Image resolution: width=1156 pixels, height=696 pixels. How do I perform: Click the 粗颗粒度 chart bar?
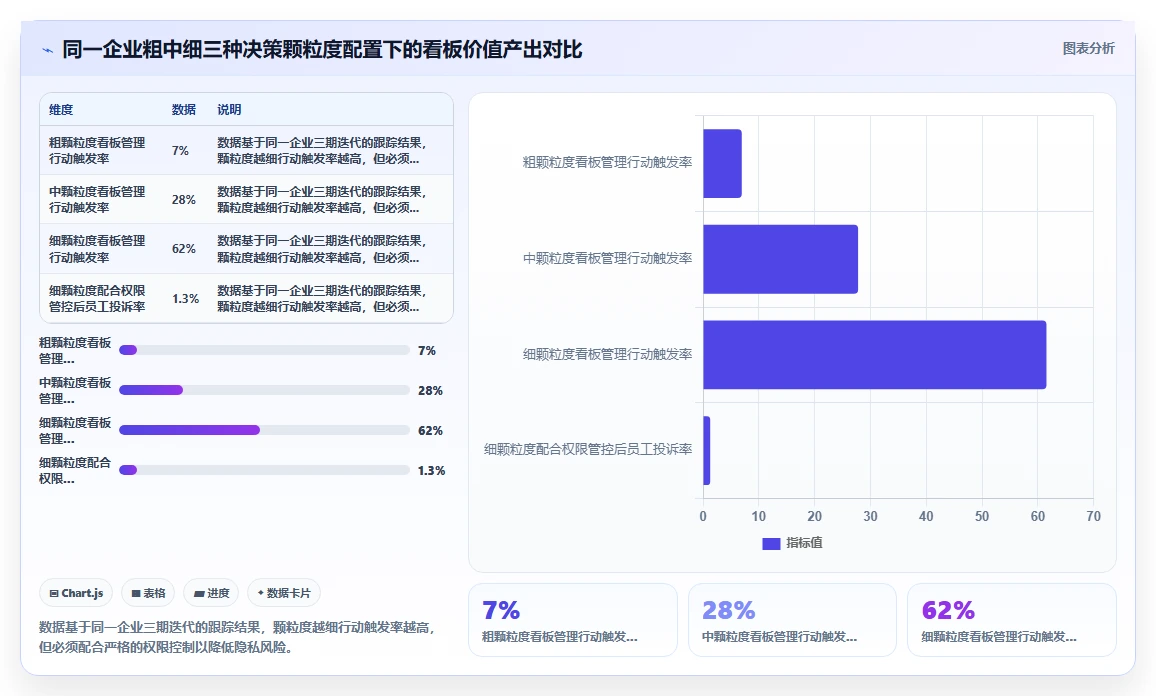pos(722,164)
